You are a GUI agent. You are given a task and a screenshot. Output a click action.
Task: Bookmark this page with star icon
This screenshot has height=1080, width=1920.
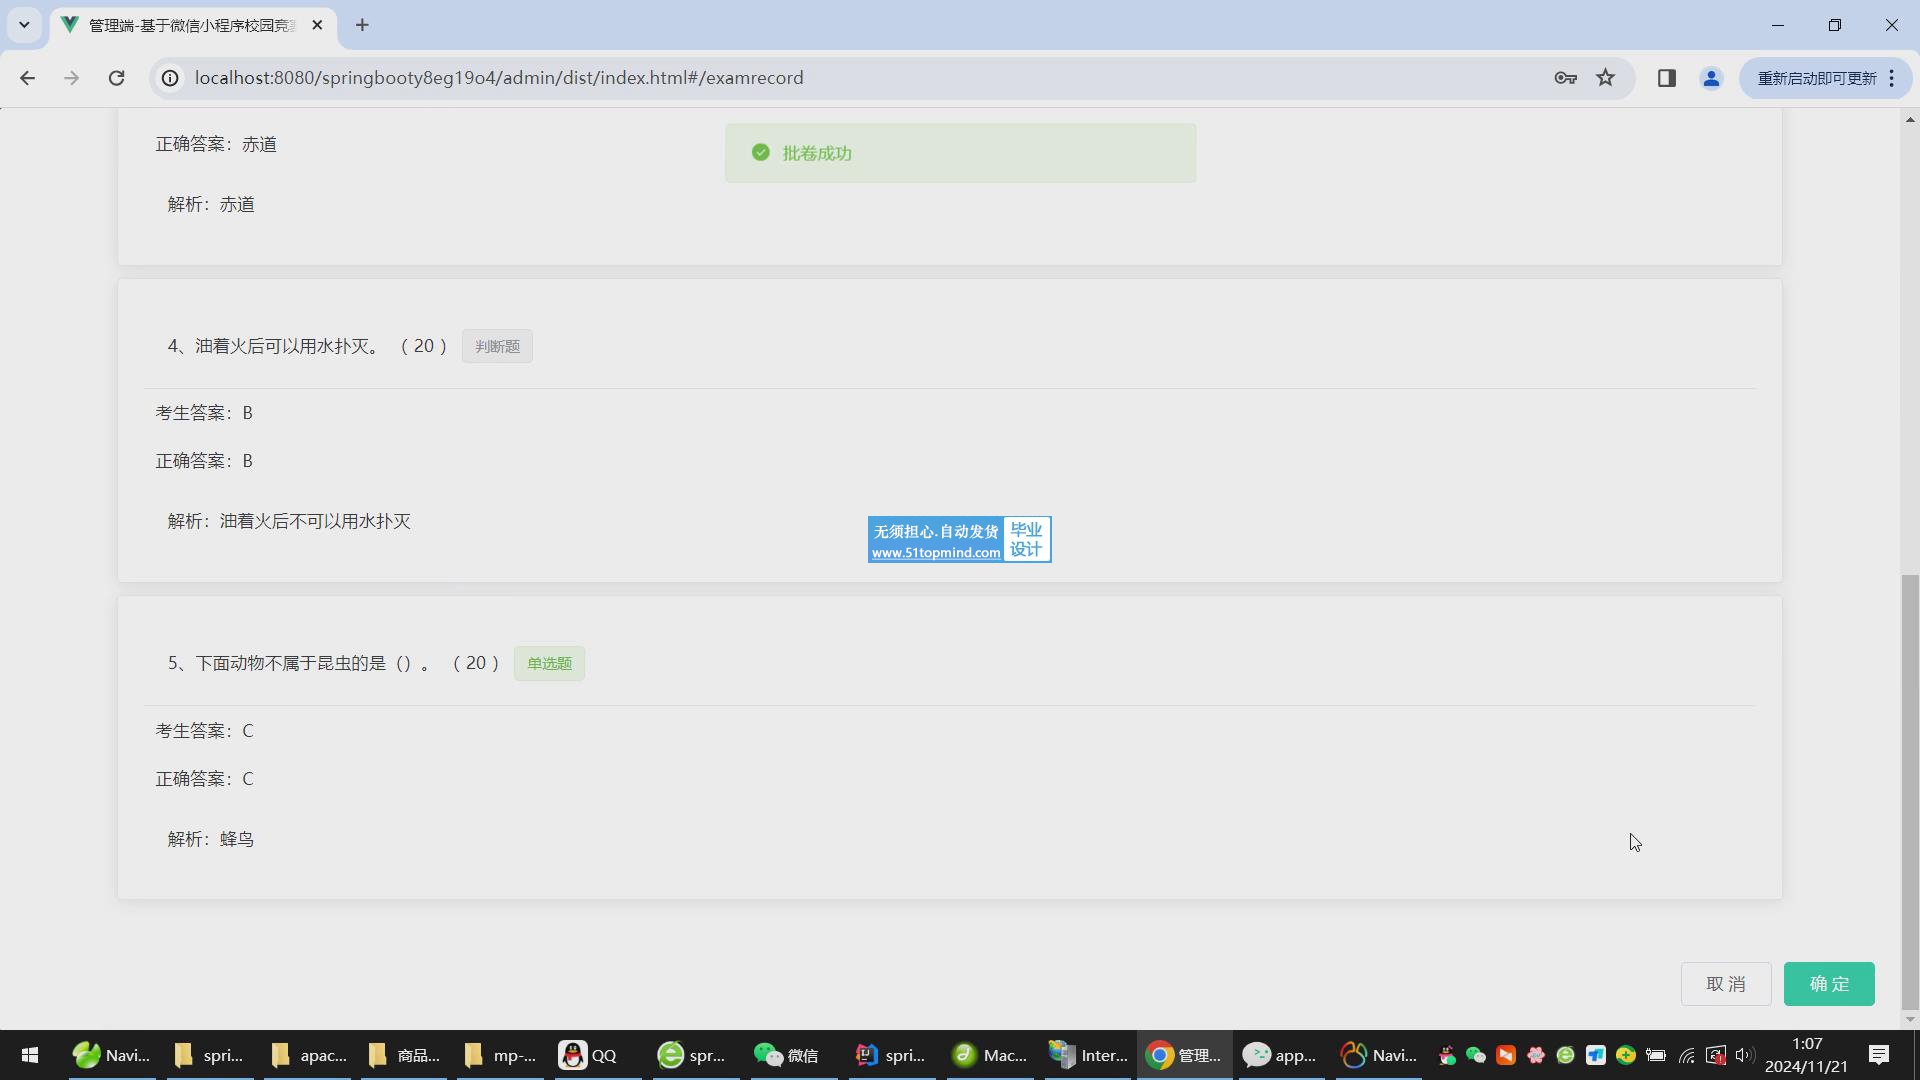click(x=1605, y=78)
